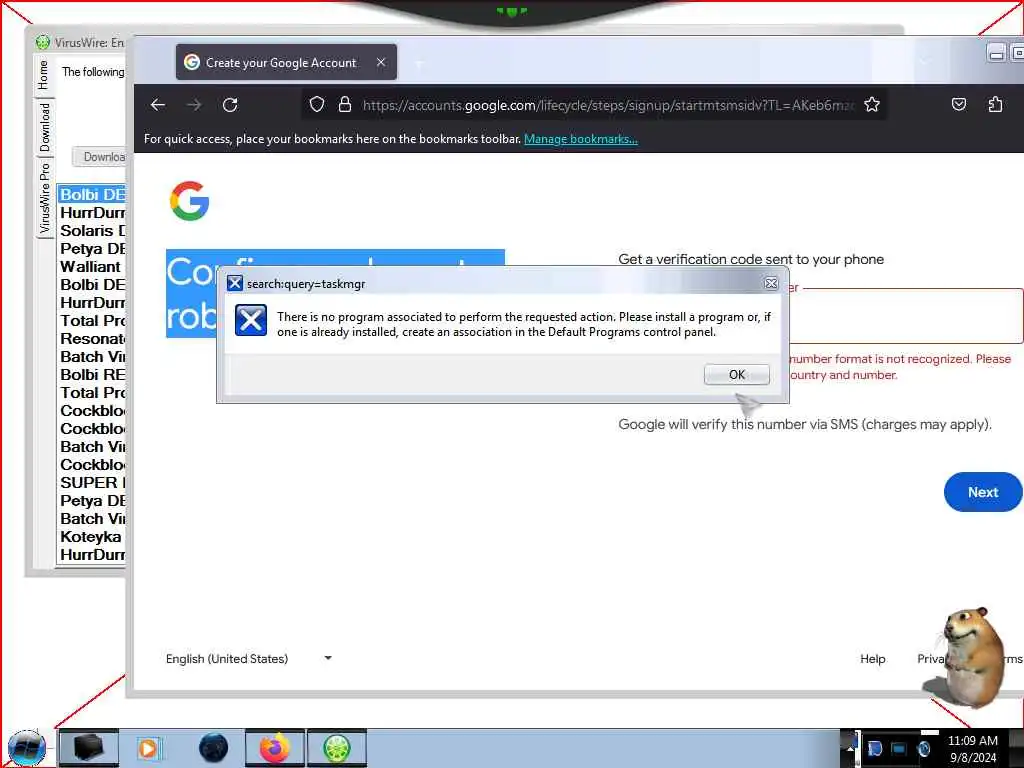Close the Create your Google Account tab
This screenshot has width=1024, height=768.
coord(381,62)
